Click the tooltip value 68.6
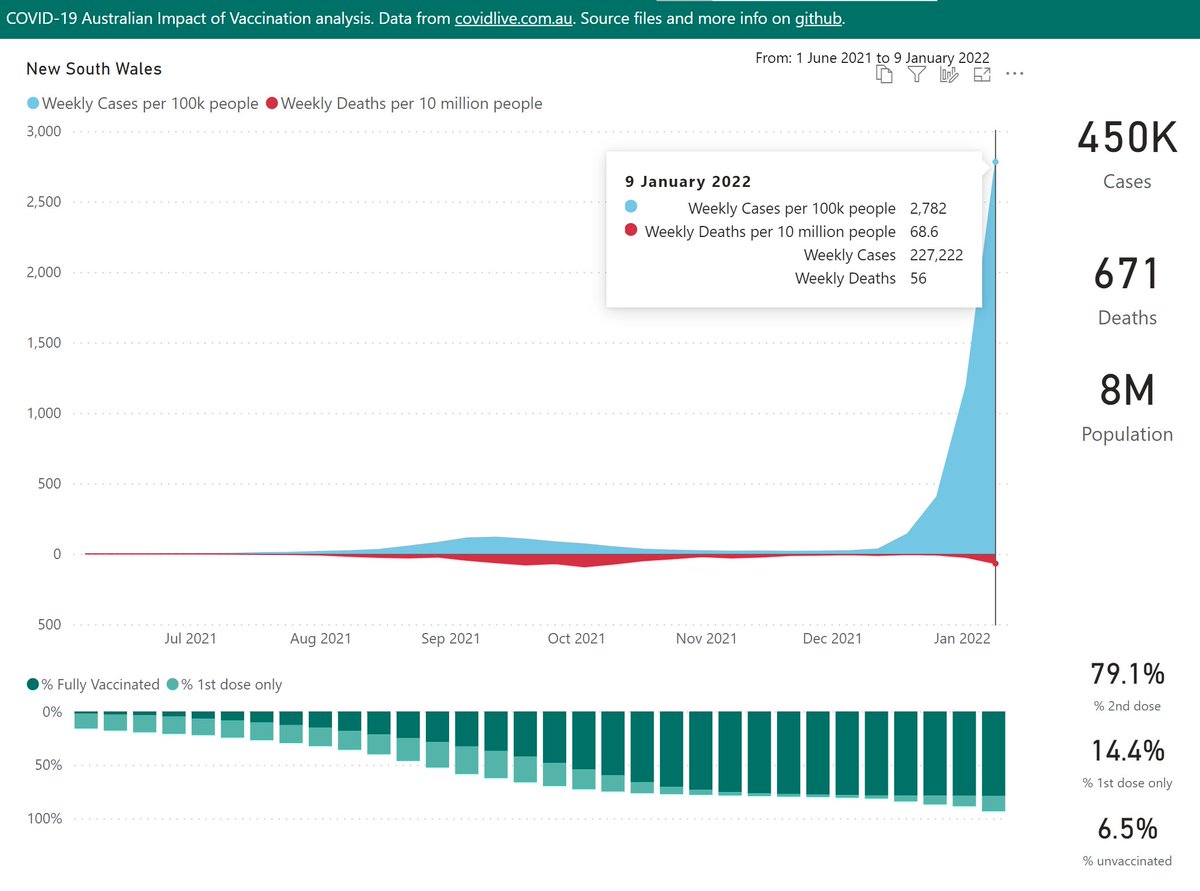Image resolution: width=1200 pixels, height=891 pixels. 923,232
